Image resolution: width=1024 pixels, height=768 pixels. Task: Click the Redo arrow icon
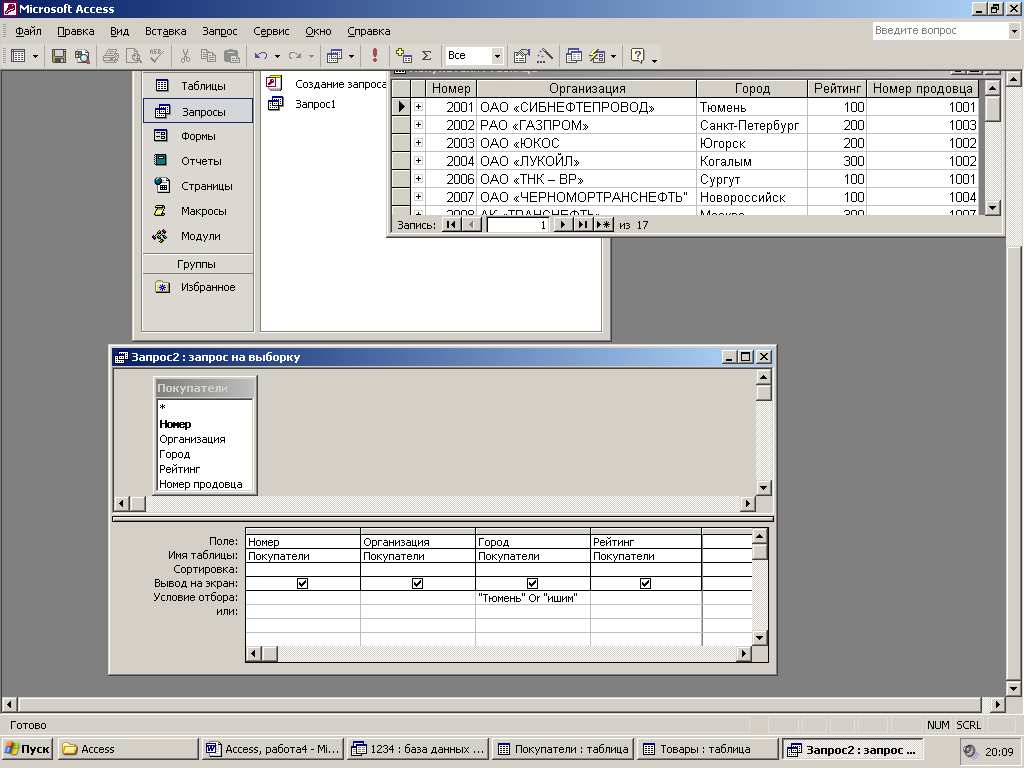(x=295, y=56)
